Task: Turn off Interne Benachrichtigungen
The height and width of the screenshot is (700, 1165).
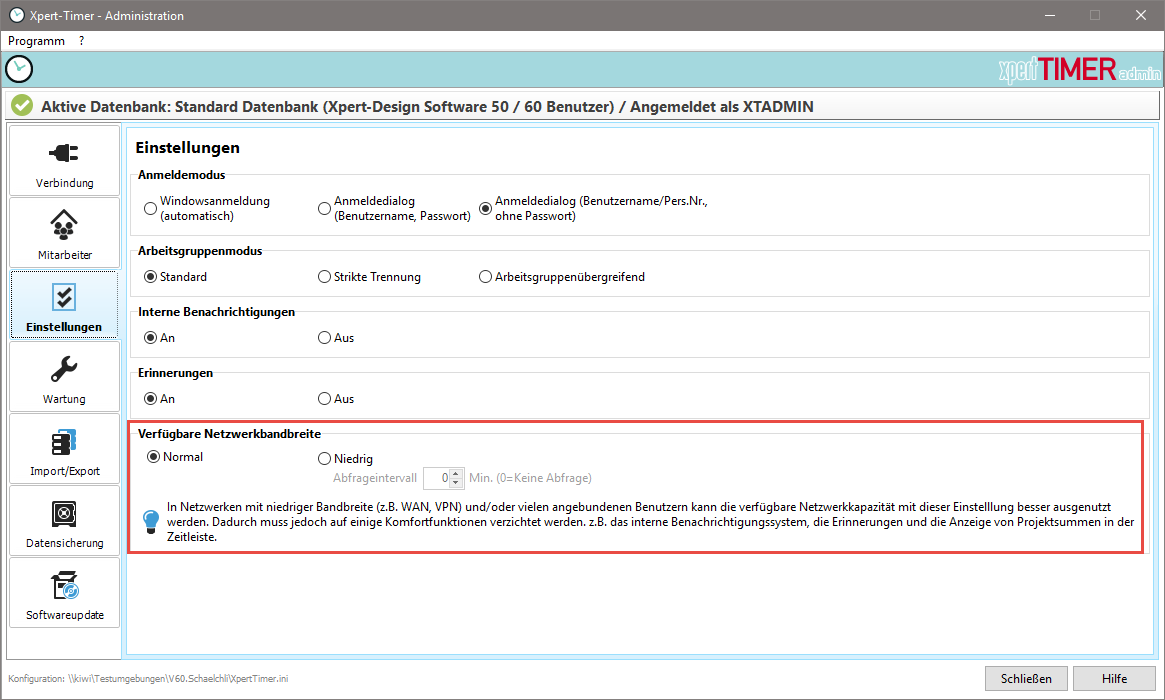Action: (x=324, y=338)
